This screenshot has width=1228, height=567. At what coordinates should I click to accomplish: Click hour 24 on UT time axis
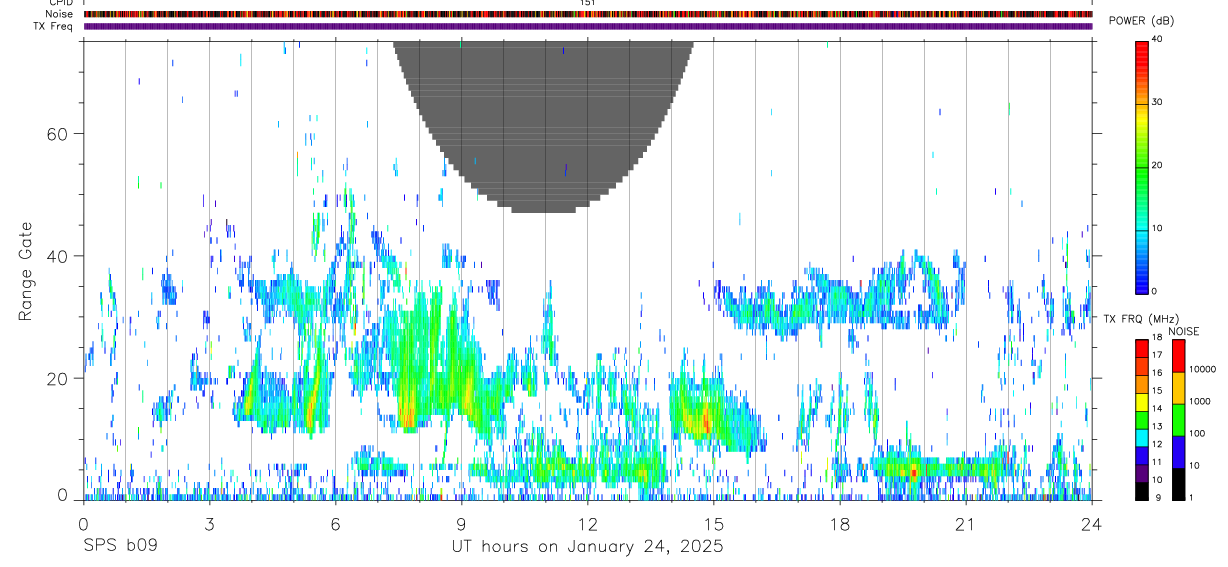(x=1091, y=523)
